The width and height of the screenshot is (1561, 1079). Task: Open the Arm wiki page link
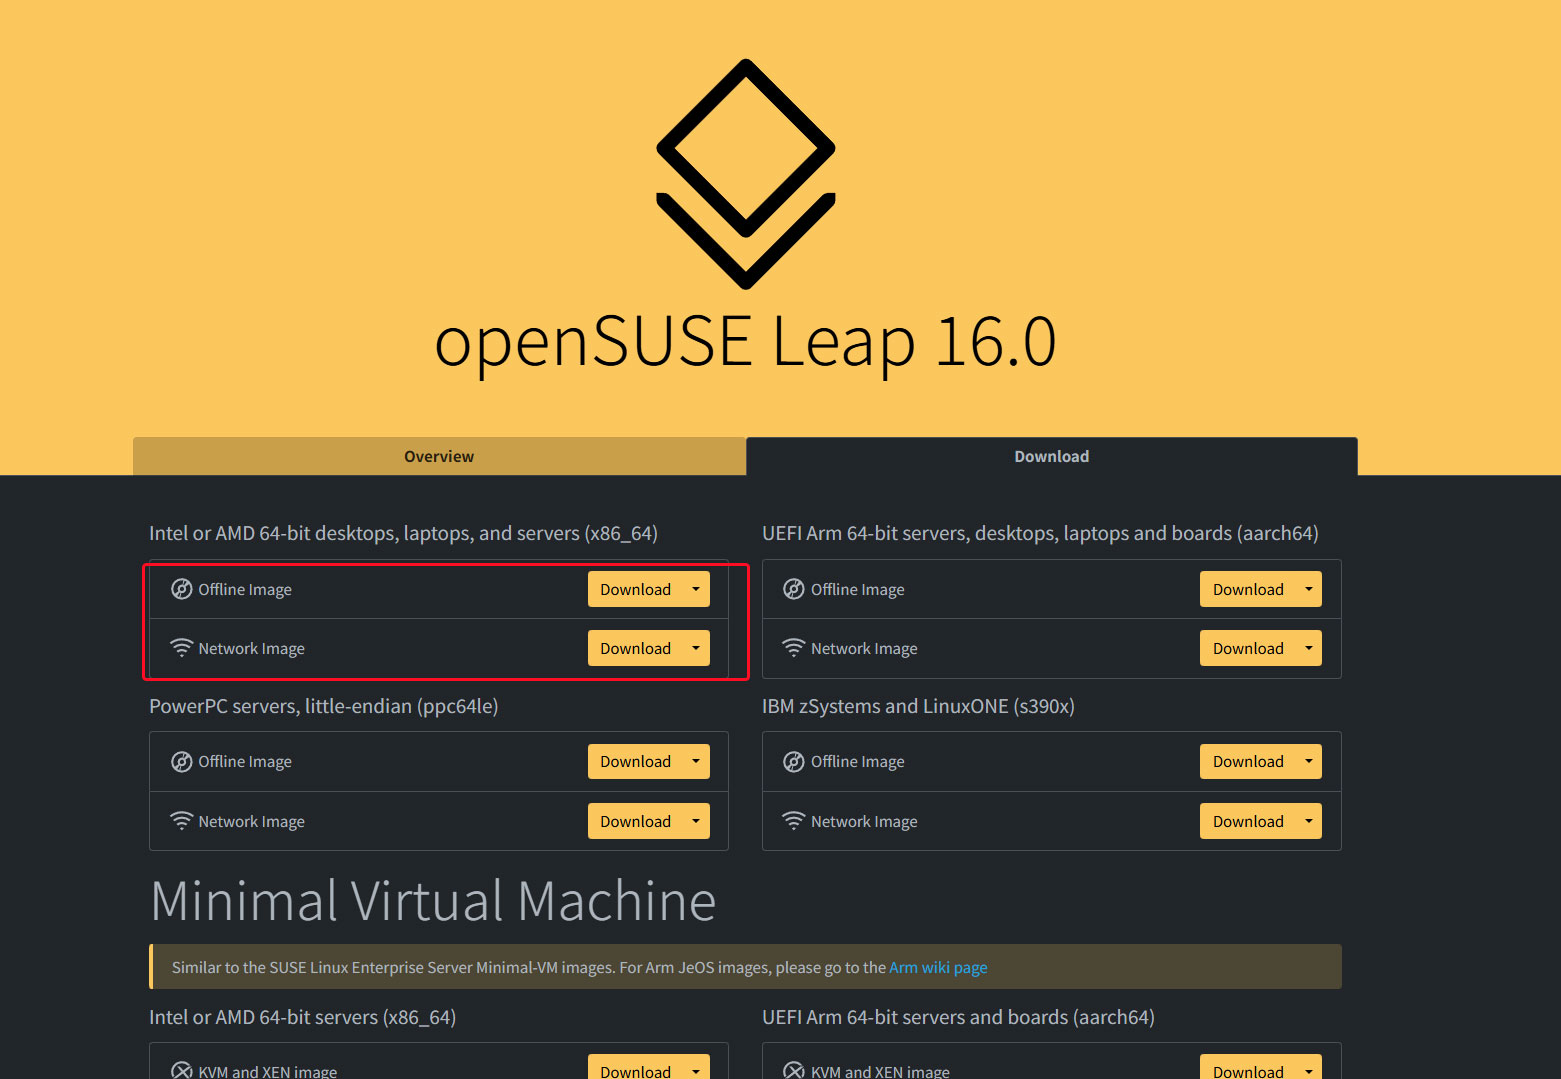pyautogui.click(x=938, y=967)
